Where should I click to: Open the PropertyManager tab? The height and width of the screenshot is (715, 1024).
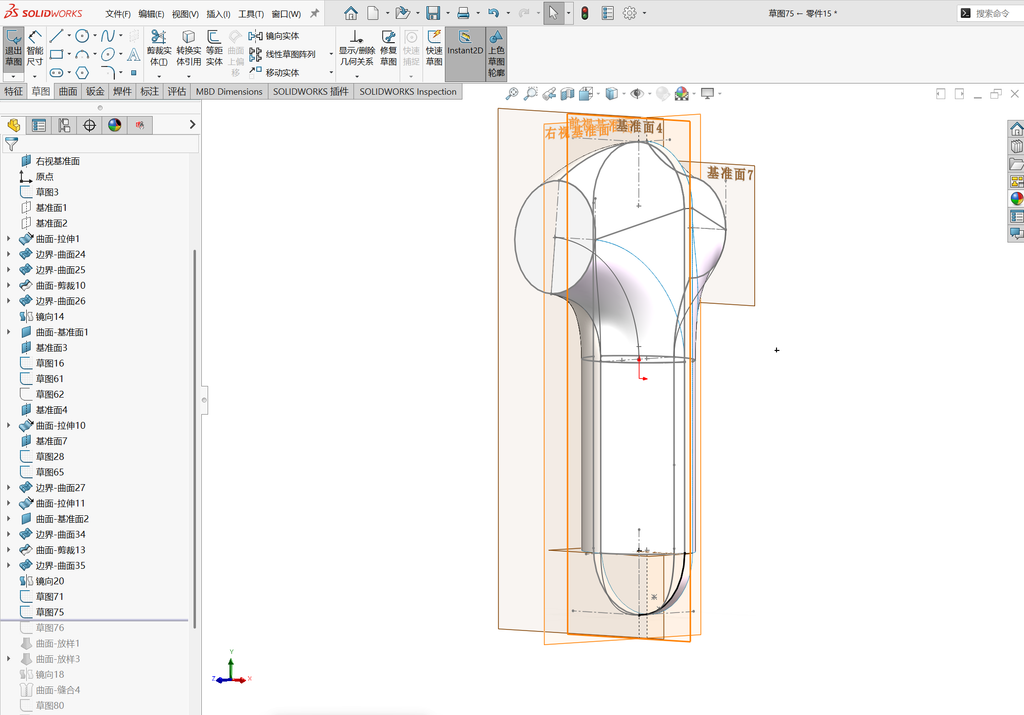pos(39,125)
